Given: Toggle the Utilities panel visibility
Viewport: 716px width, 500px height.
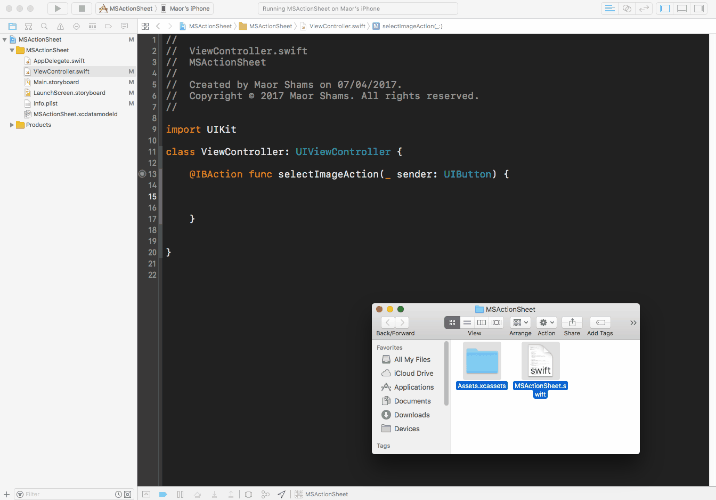Looking at the screenshot, I should 699,8.
